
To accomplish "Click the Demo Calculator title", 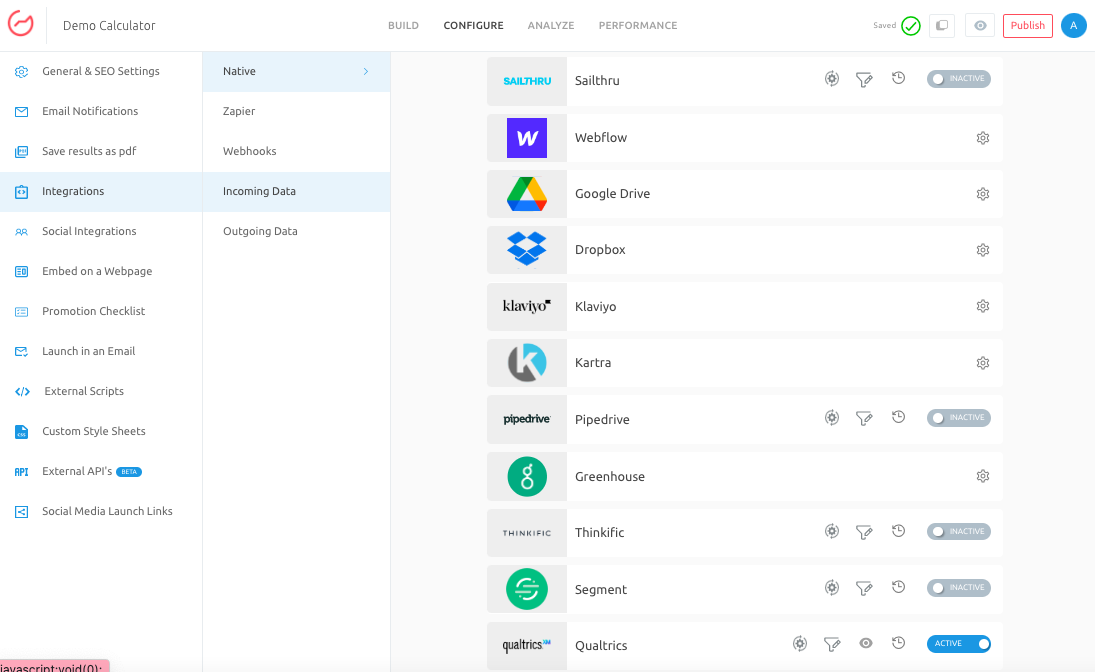I will coord(109,25).
